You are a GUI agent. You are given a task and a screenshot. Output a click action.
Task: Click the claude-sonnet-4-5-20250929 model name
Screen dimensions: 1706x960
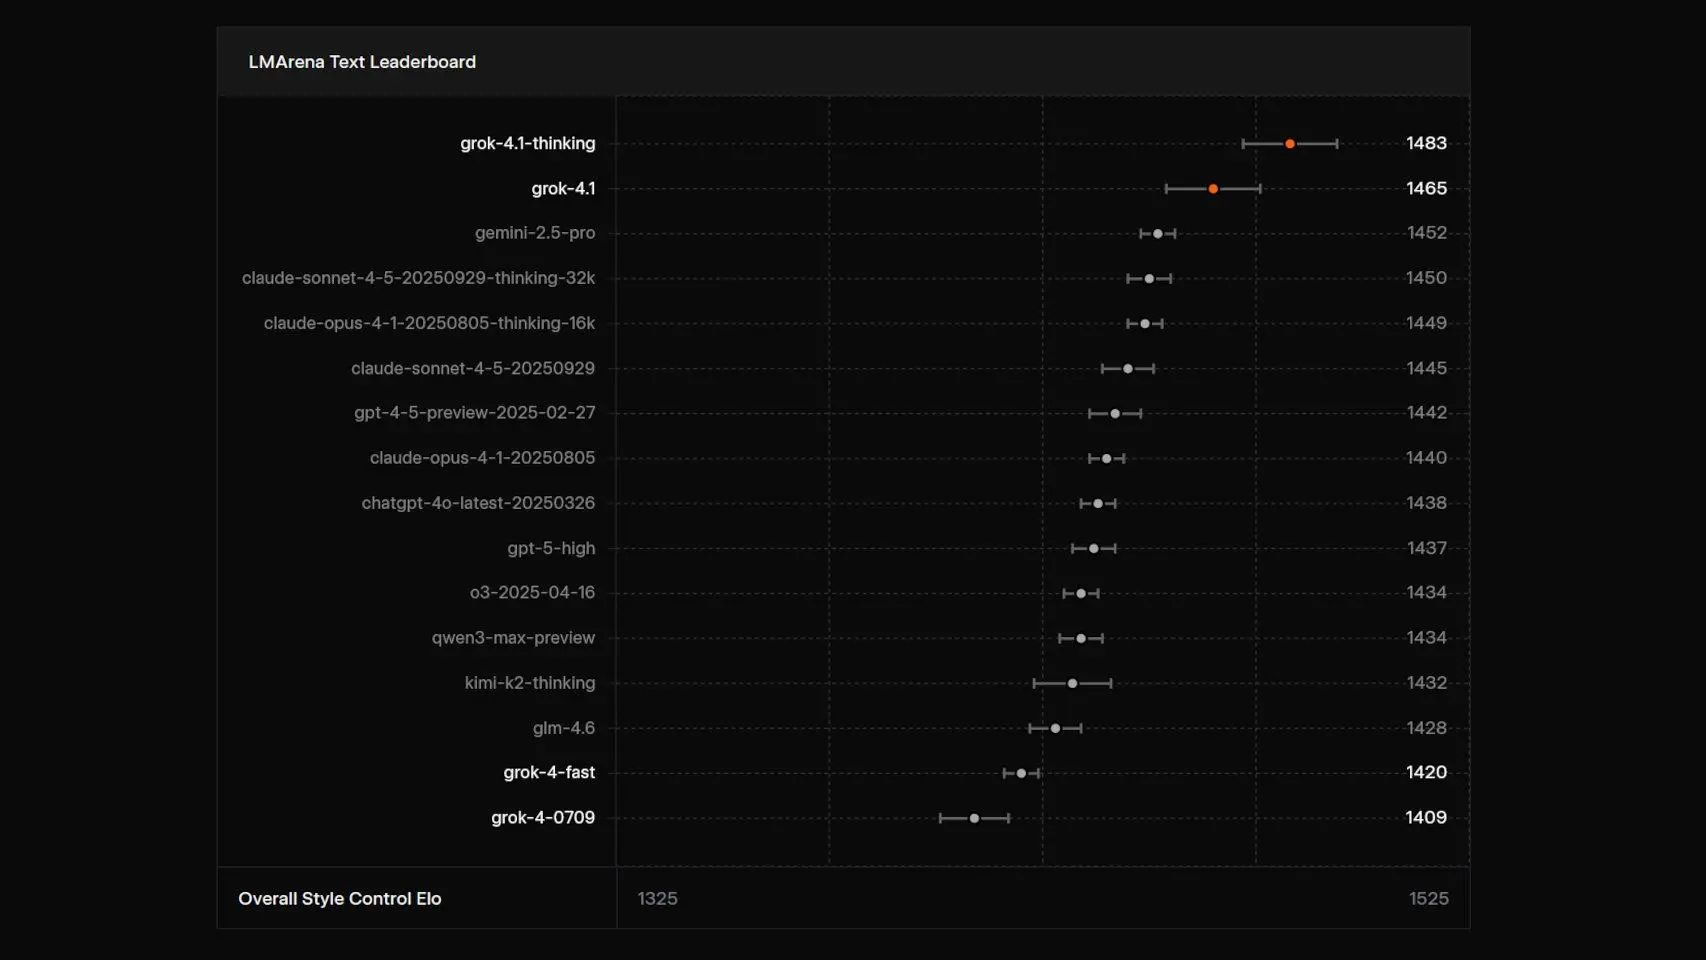(473, 369)
